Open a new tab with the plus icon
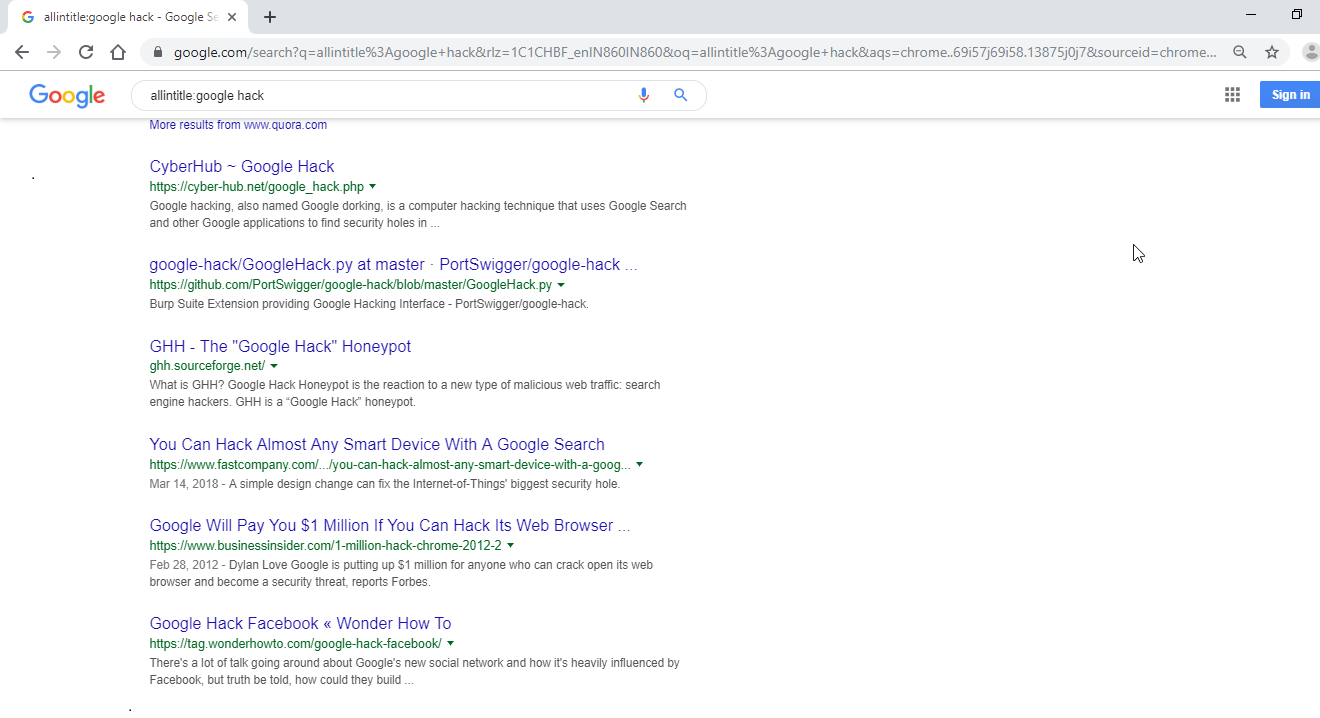This screenshot has height=718, width=1320. pyautogui.click(x=270, y=17)
